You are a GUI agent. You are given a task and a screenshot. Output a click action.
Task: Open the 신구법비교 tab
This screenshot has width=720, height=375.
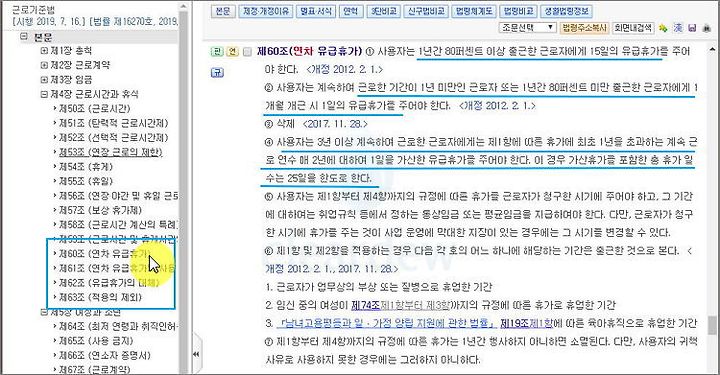(x=426, y=11)
